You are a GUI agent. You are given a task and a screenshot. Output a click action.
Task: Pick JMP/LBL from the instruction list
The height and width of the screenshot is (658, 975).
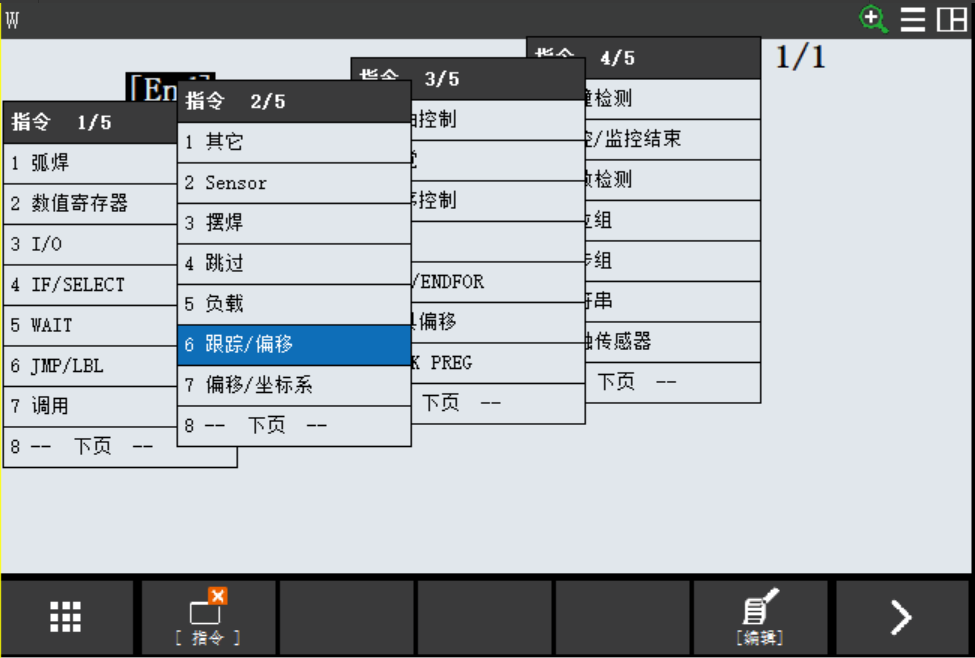click(90, 366)
